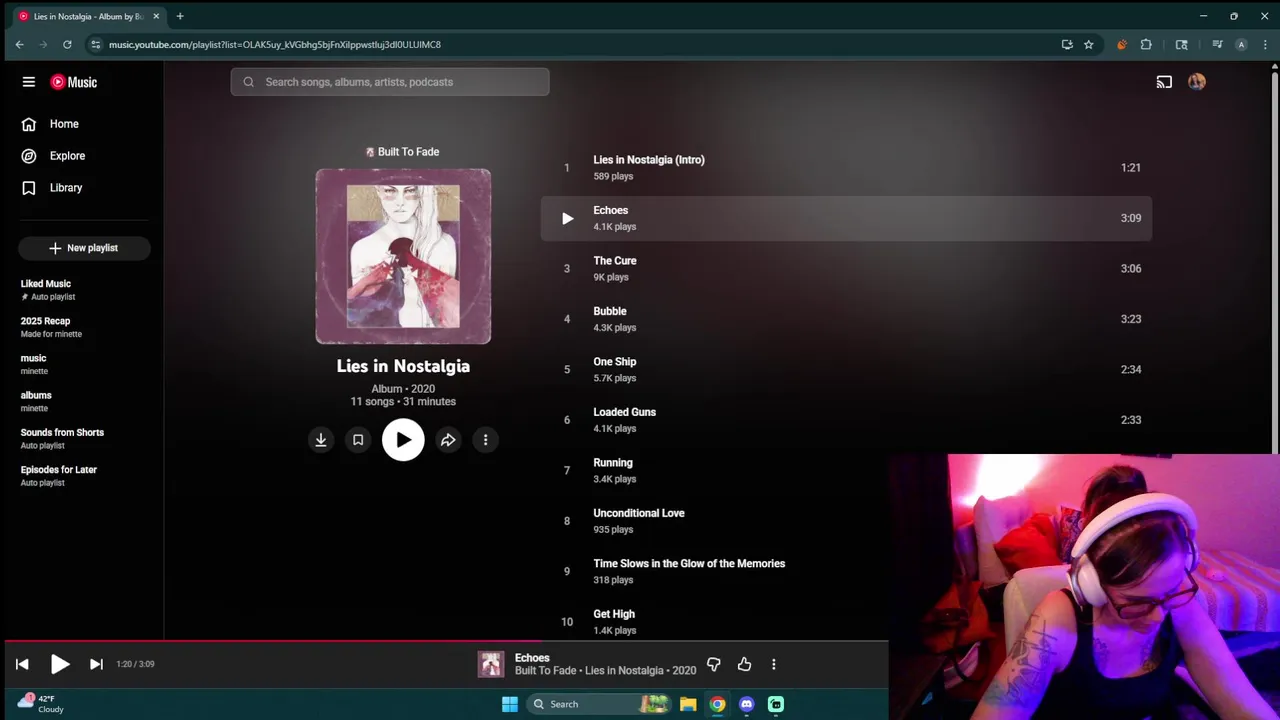Screen dimensions: 1280x720
Task: Open File Explorer from taskbar
Action: pyautogui.click(x=688, y=704)
